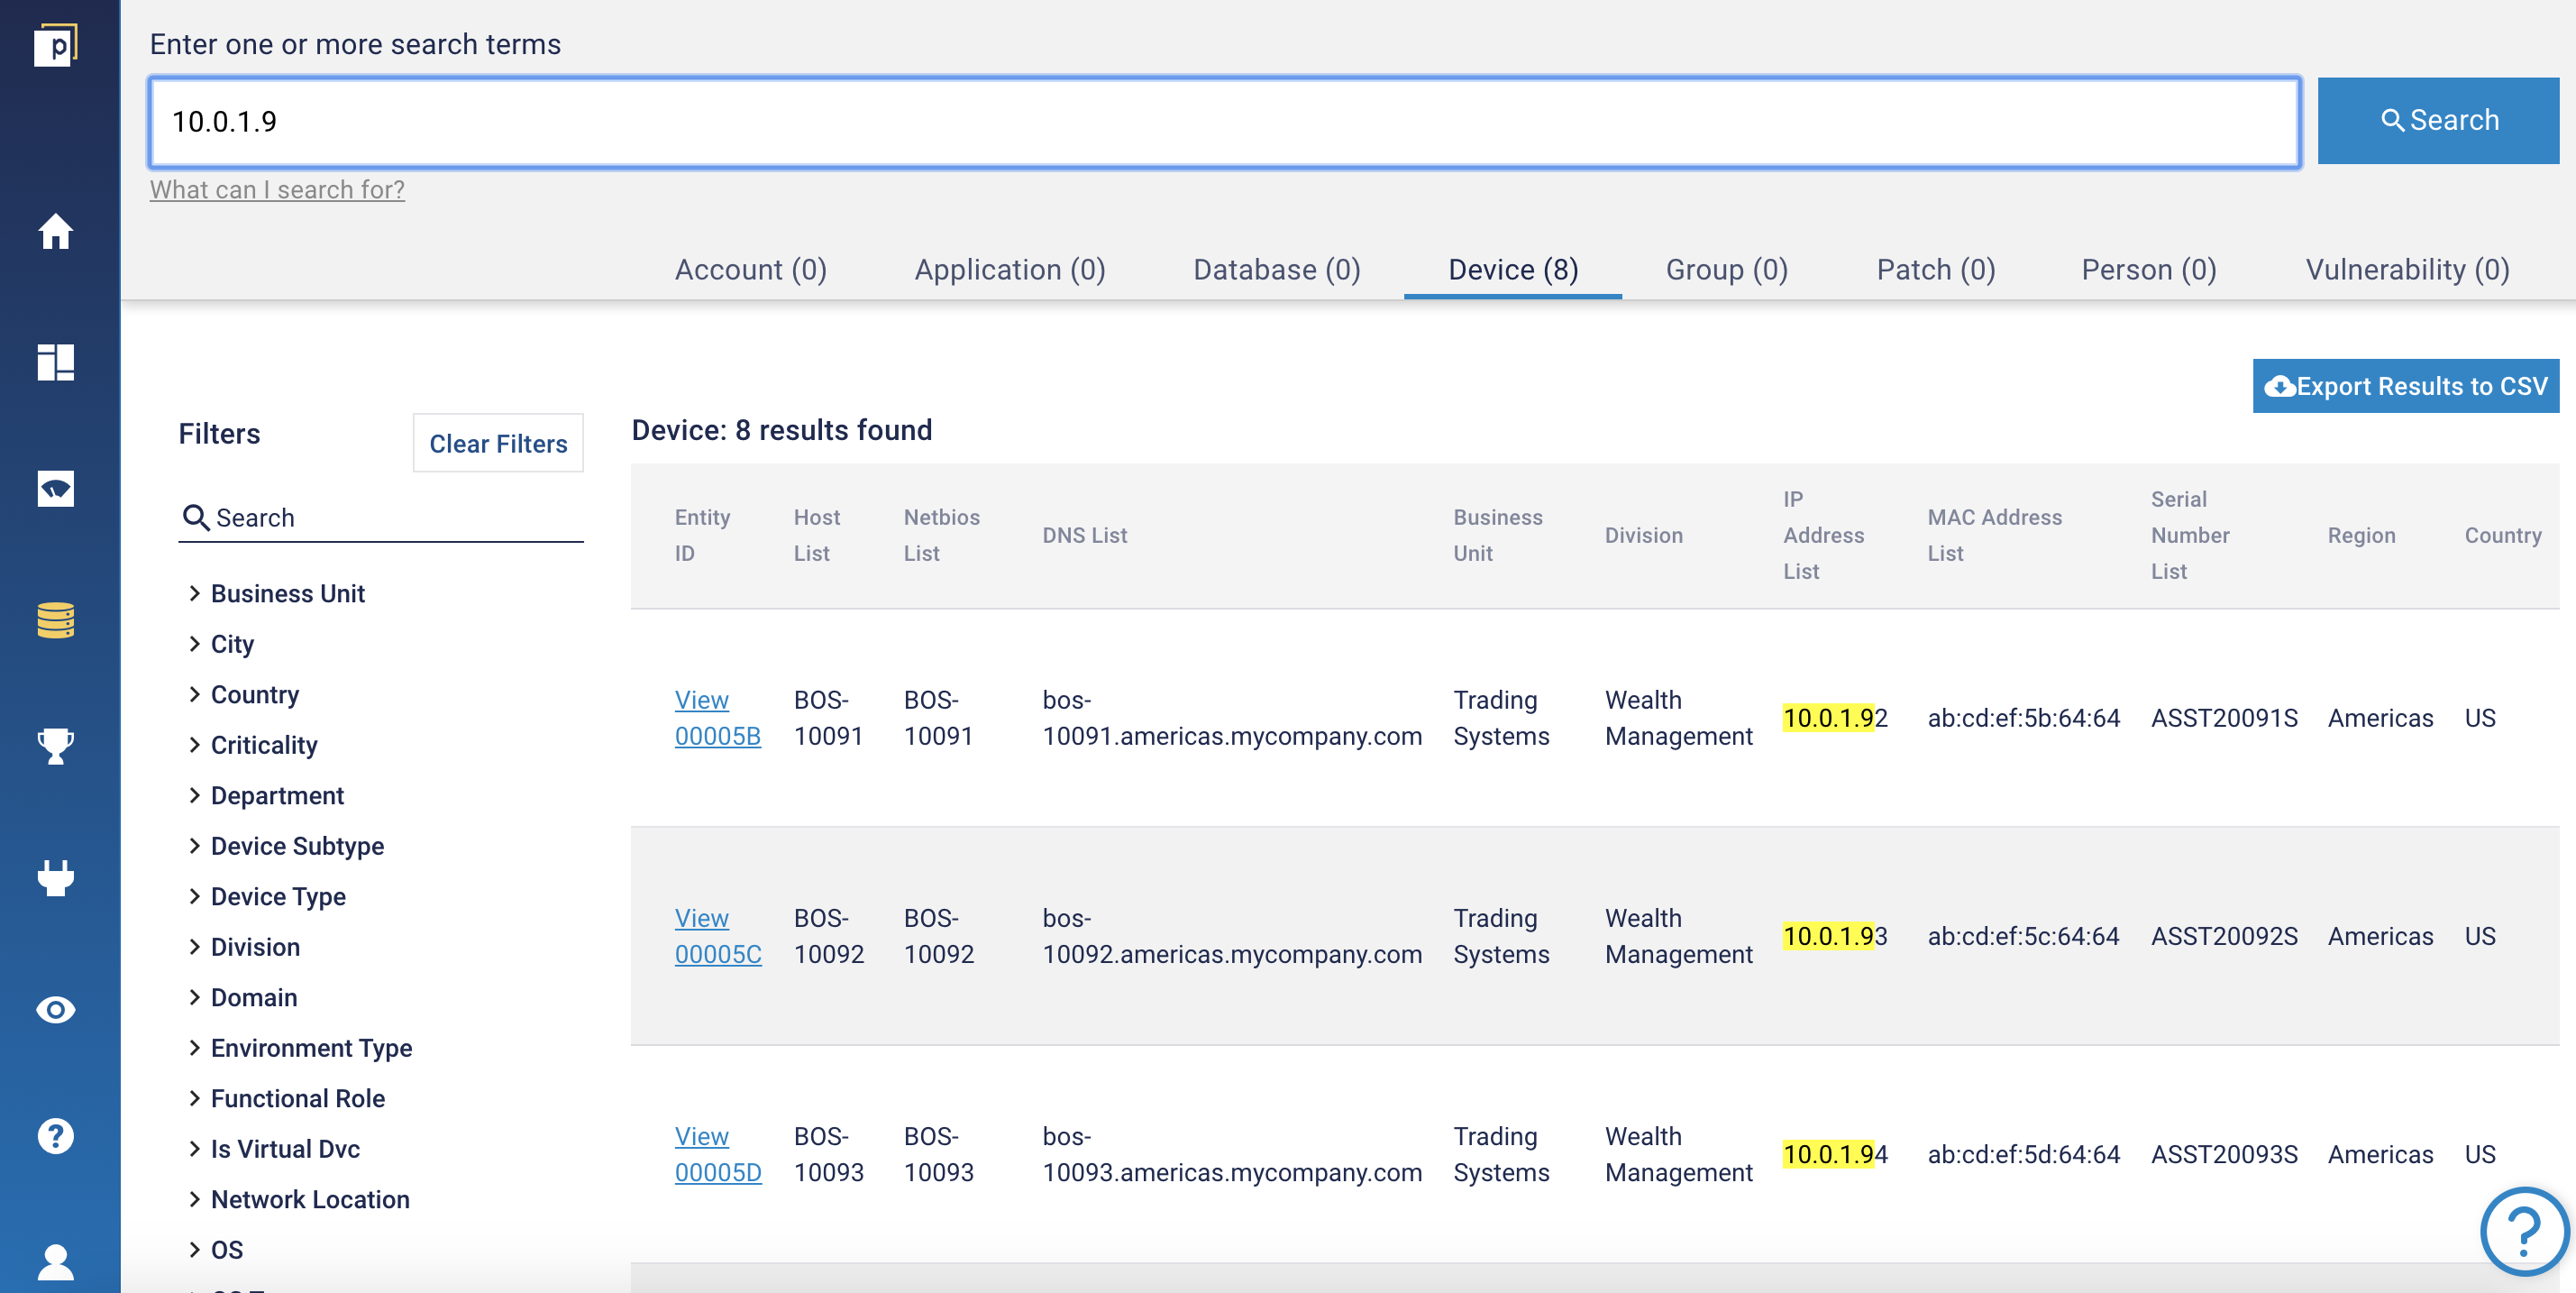
Task: Open View 00005B entity link
Action: 717,718
